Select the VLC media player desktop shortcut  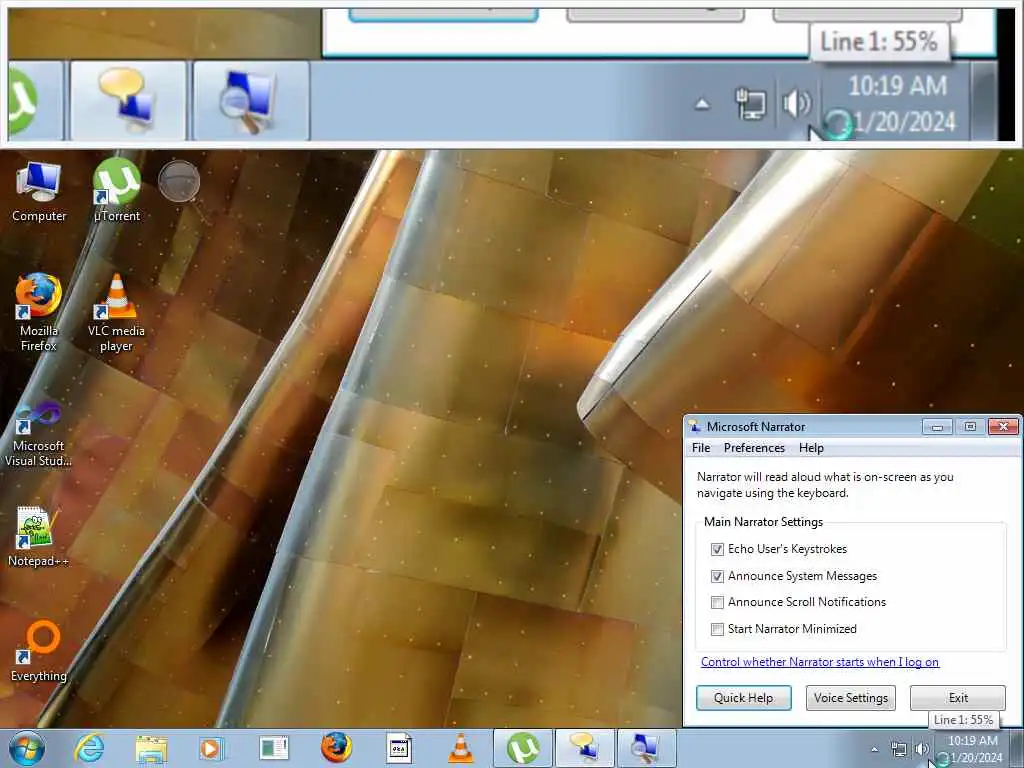116,312
